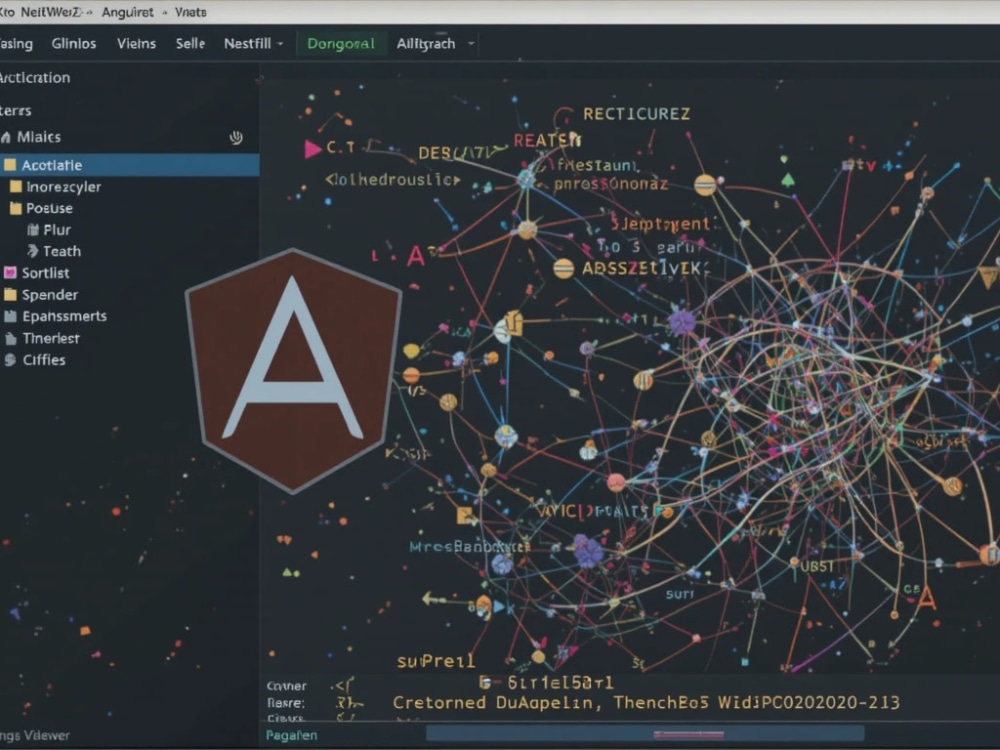Click the green triangle node icon
Screen dimensions: 1000x750
tap(788, 180)
